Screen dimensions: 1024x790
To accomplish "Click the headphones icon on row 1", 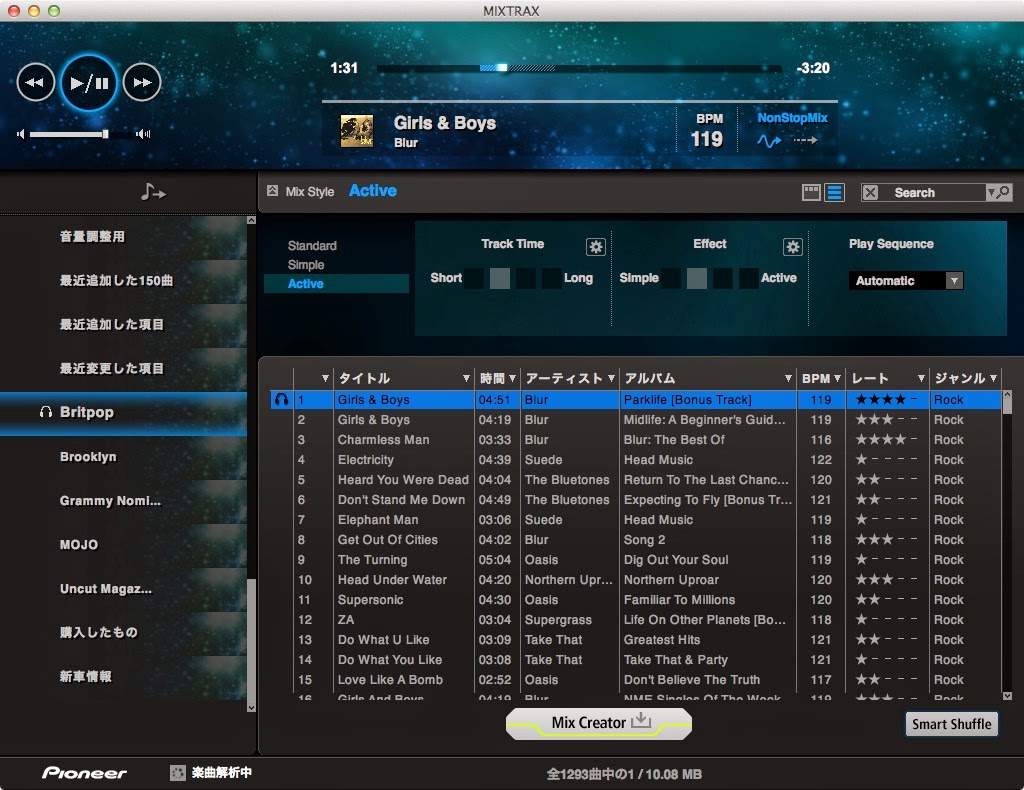I will coord(281,400).
